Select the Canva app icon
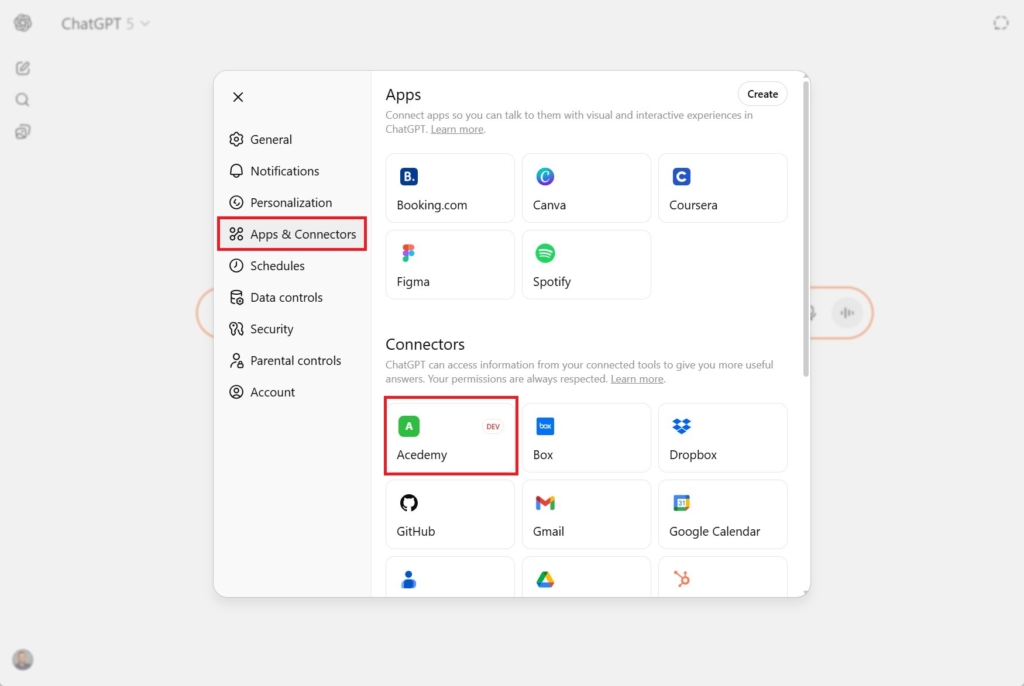This screenshot has width=1024, height=686. click(545, 177)
